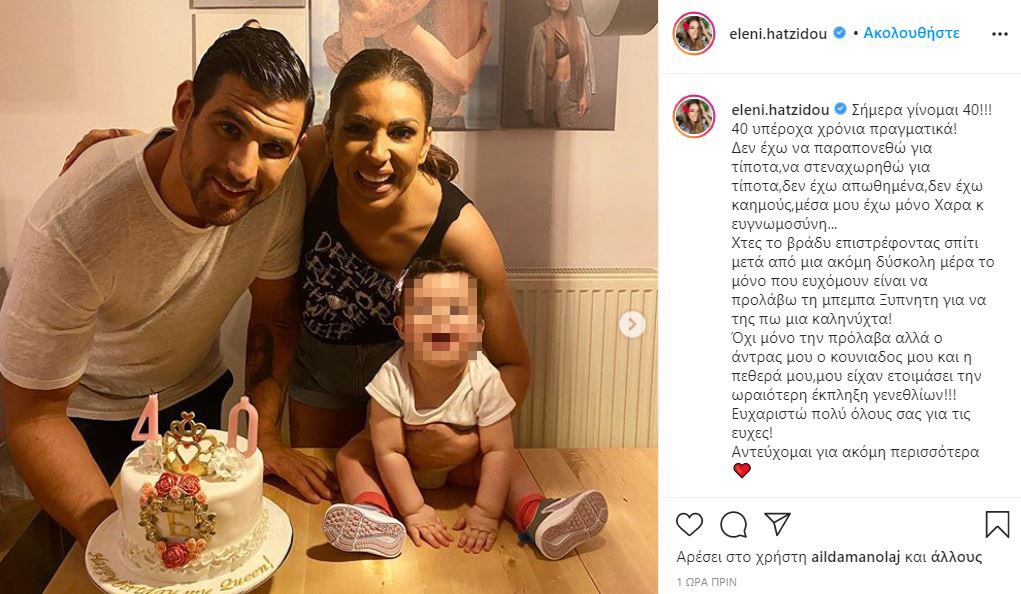Click the Ακολουθήστε follow button
The height and width of the screenshot is (594, 1021).
911,33
